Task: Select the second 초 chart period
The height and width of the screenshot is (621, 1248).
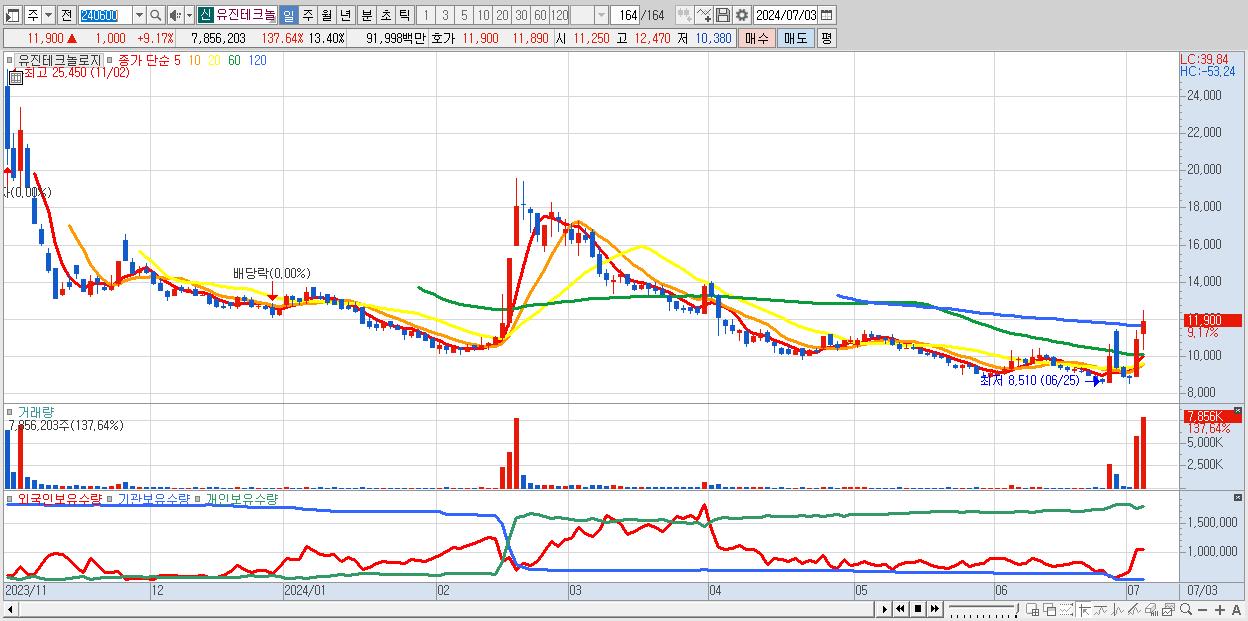Action: click(x=385, y=15)
